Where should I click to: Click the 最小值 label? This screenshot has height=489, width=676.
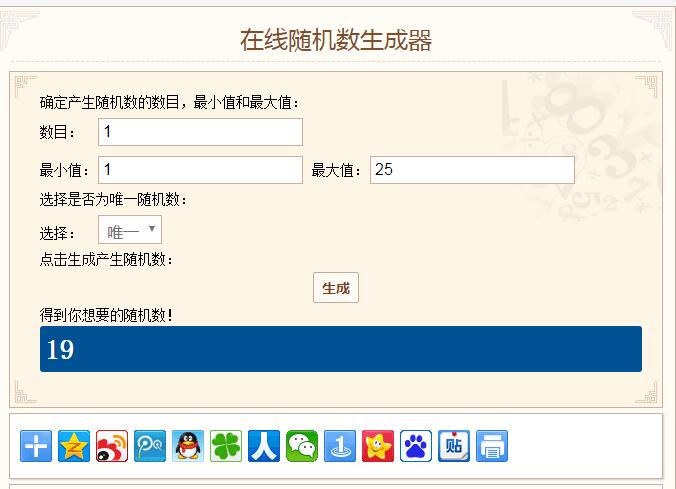point(64,170)
